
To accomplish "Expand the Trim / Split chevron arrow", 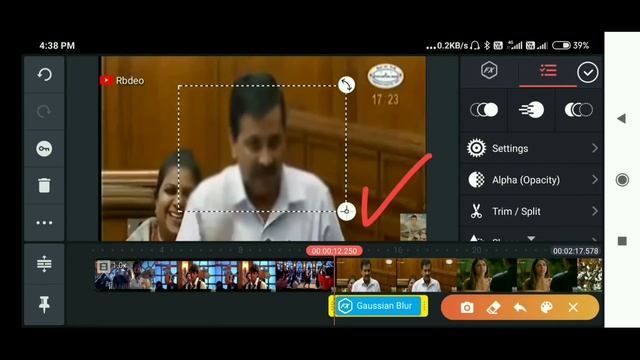I will (x=595, y=211).
